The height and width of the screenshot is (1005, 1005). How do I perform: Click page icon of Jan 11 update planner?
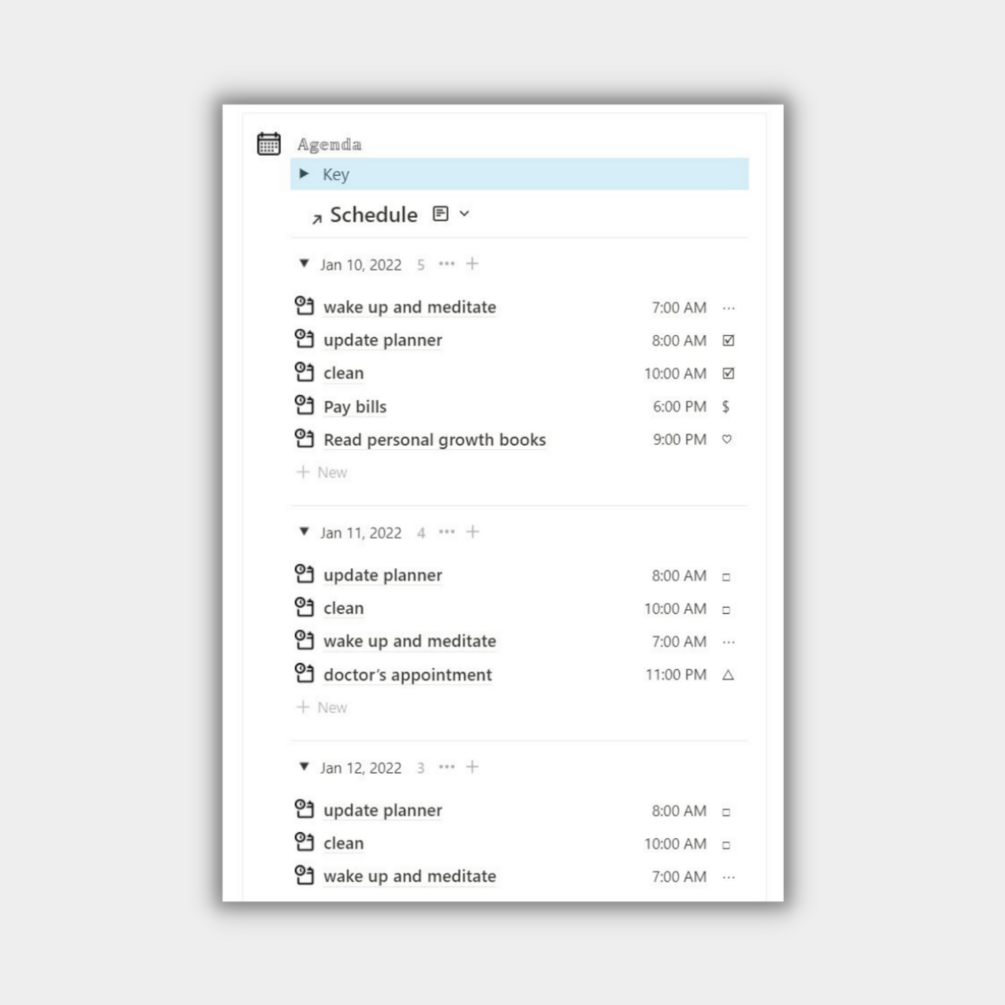304,574
